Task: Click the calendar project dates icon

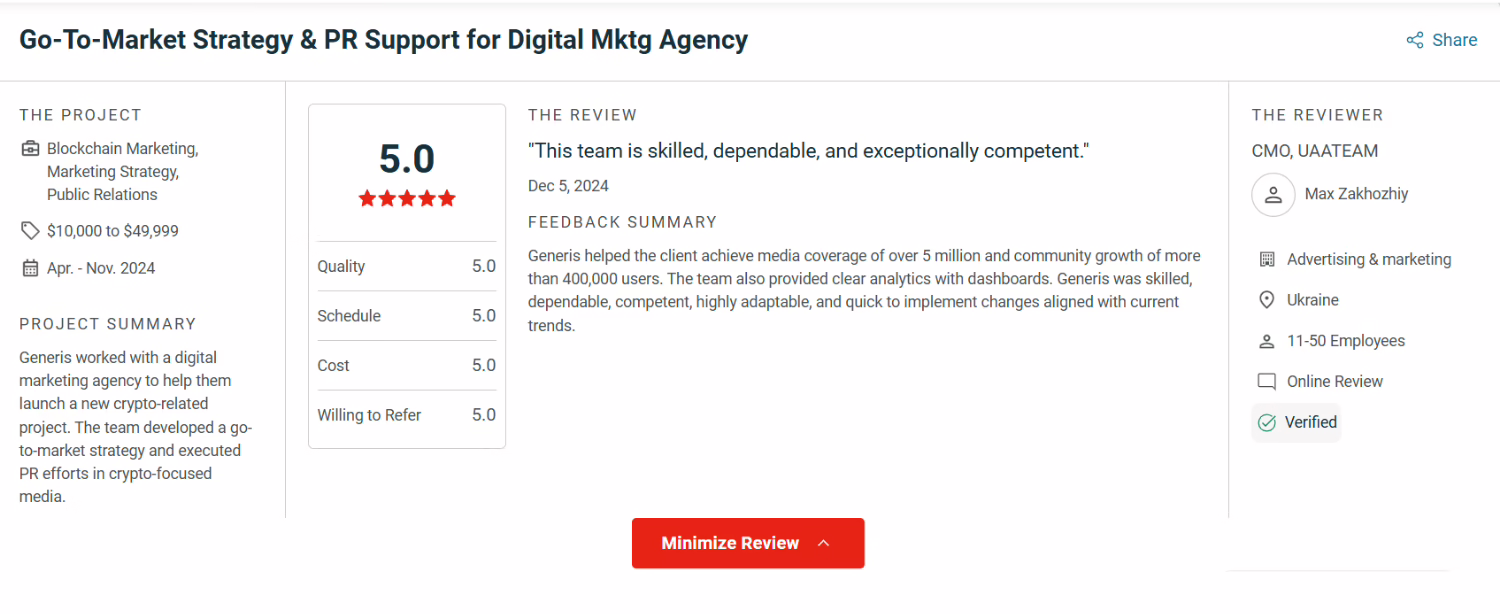Action: [x=30, y=268]
